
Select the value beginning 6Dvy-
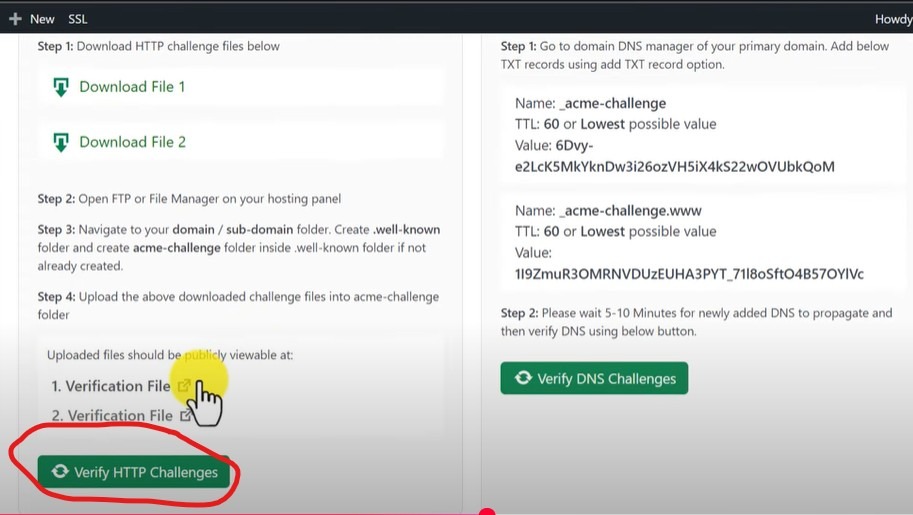click(675, 156)
